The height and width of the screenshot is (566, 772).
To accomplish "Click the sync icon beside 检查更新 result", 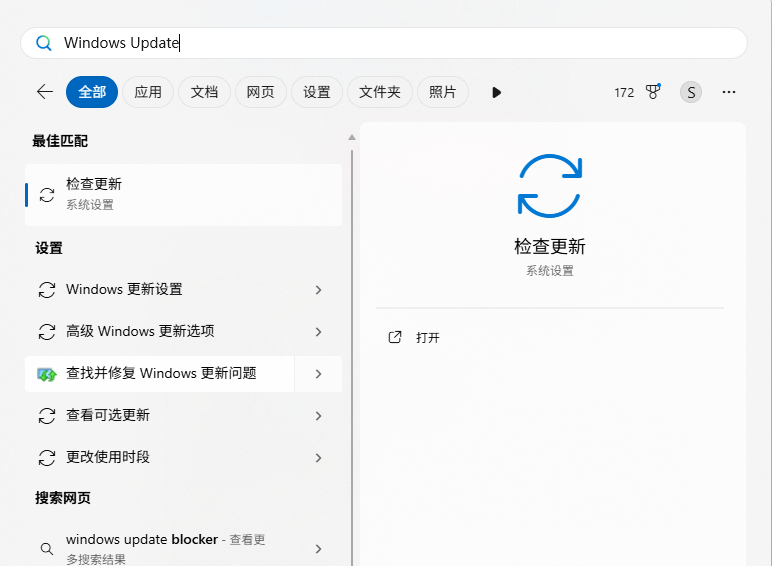I will coord(47,195).
